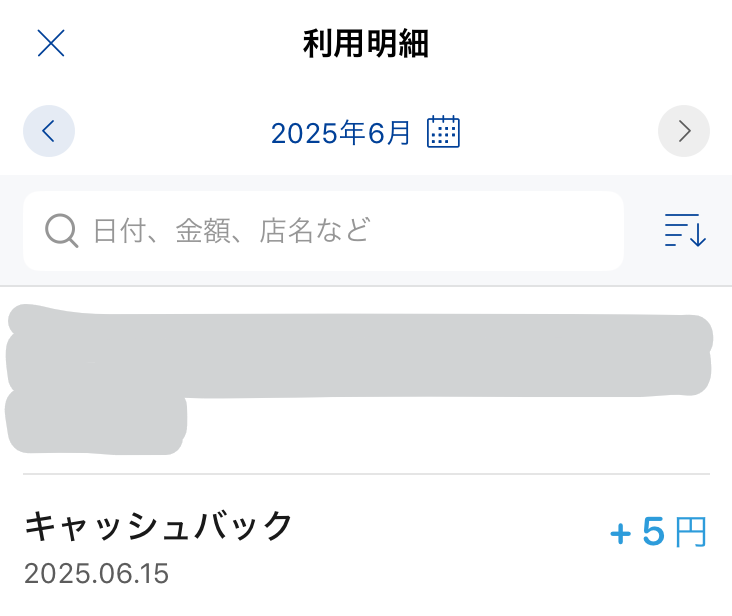Screen dimensions: 732x616
Task: Select the 2025年6月 month label
Action: (x=341, y=132)
